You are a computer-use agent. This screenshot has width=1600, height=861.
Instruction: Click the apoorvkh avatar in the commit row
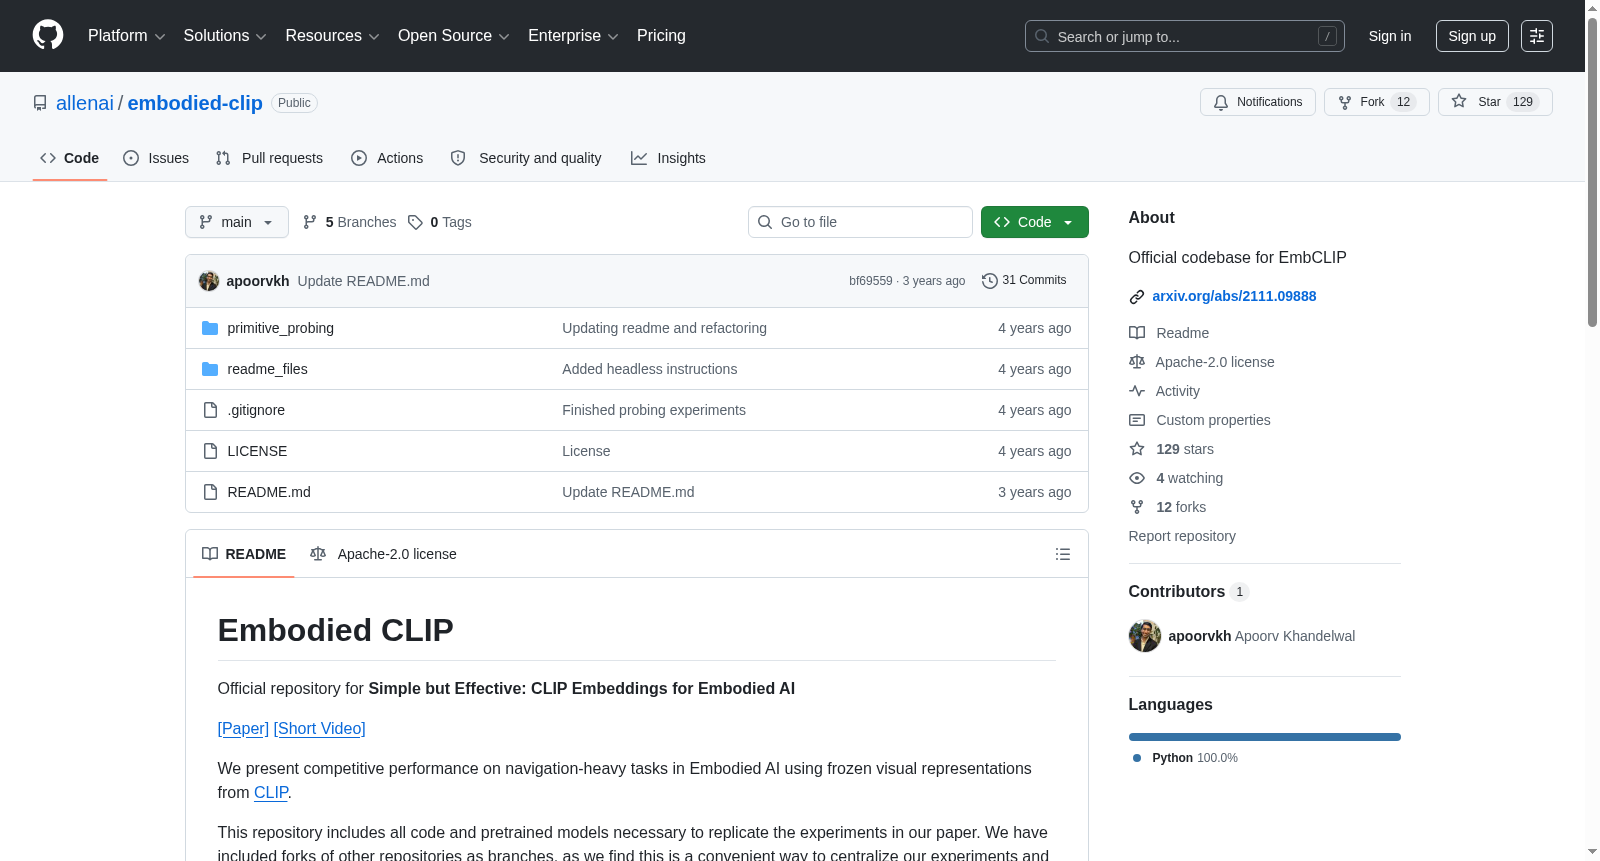coord(209,281)
